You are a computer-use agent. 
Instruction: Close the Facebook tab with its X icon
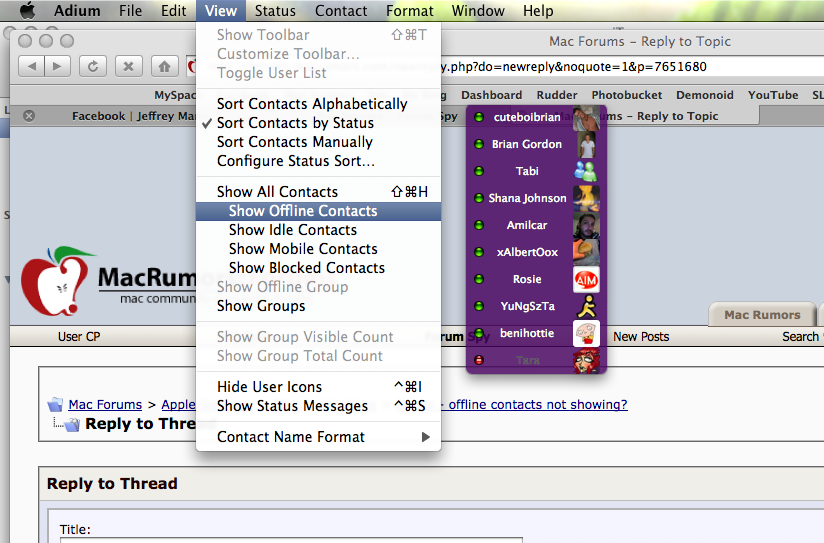pyautogui.click(x=29, y=116)
